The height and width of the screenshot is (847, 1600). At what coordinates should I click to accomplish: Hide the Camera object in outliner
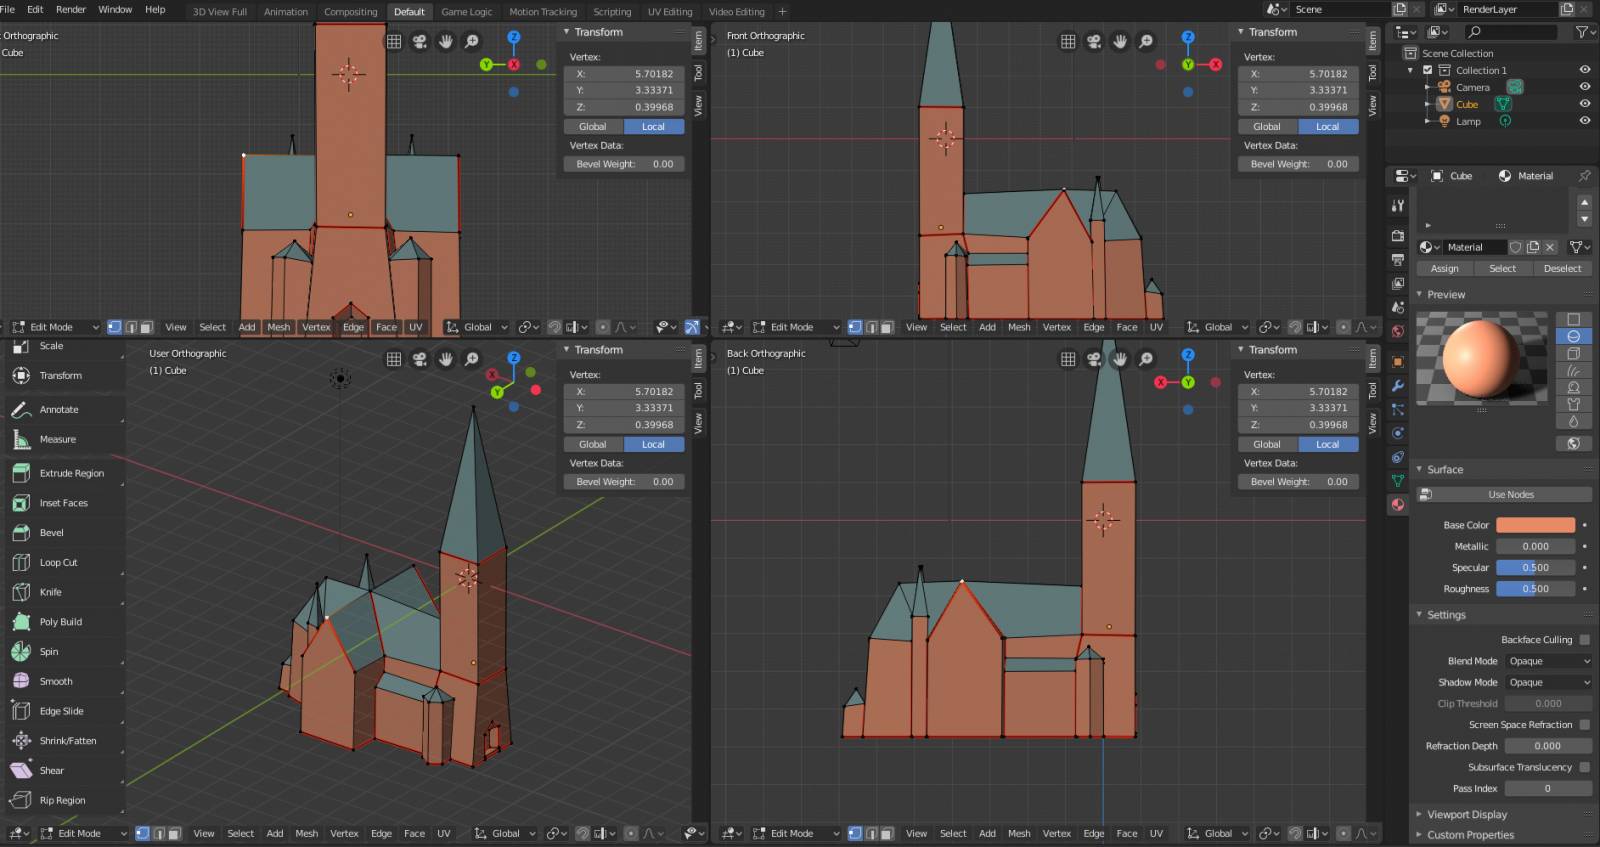pyautogui.click(x=1584, y=87)
